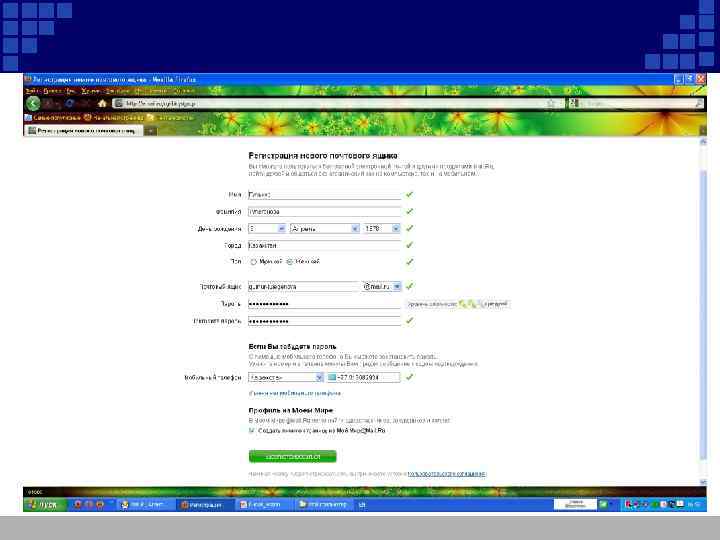Viewport: 720px width, 540px height.
Task: Switch to the Регистрация taskbar button
Action: click(x=205, y=505)
